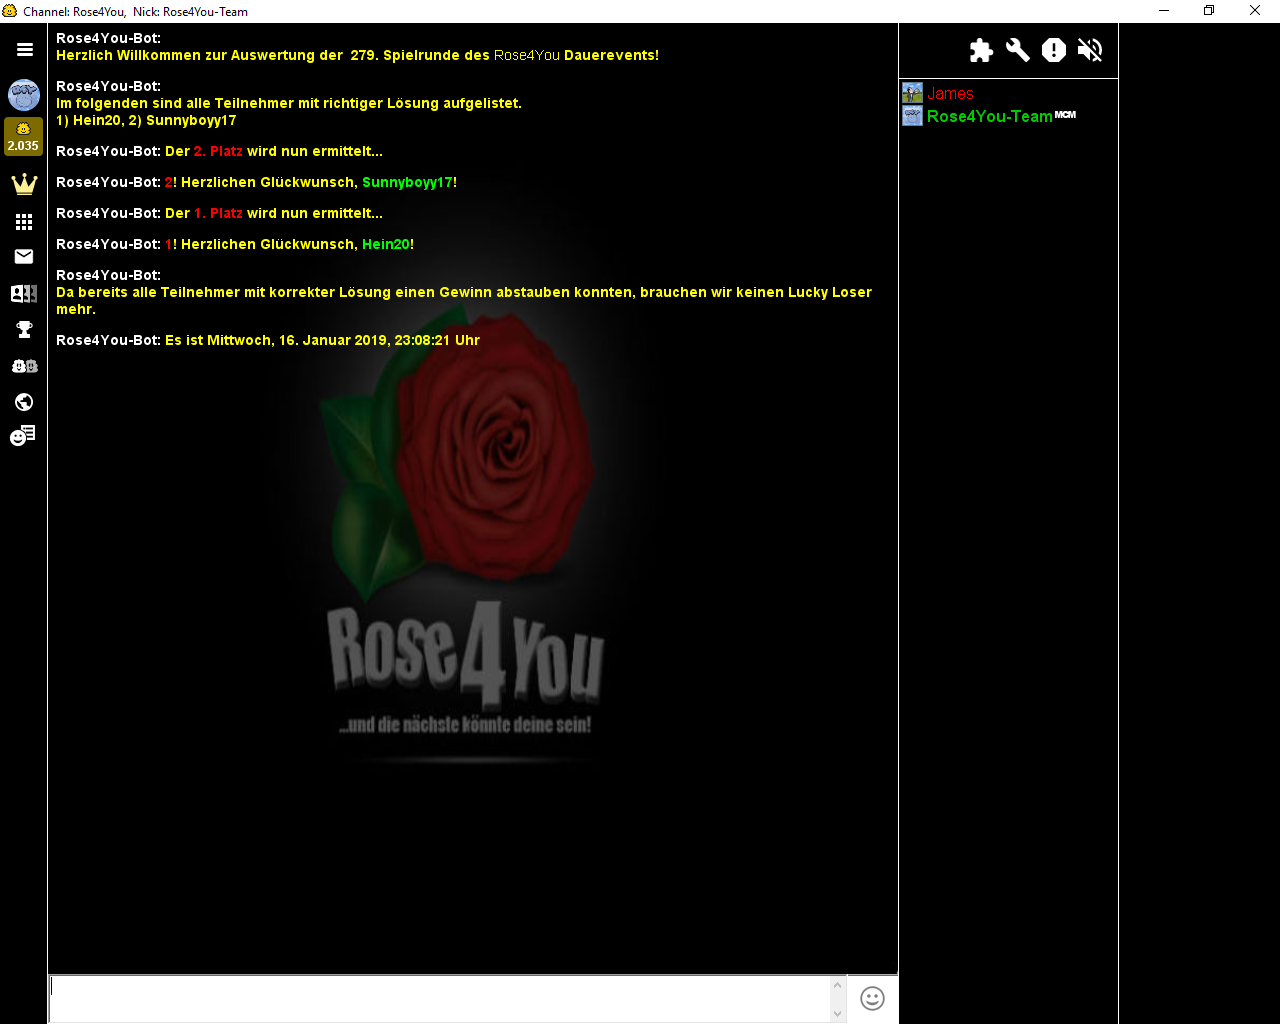
Task: Click the twin smiley faces icon
Action: 24,366
